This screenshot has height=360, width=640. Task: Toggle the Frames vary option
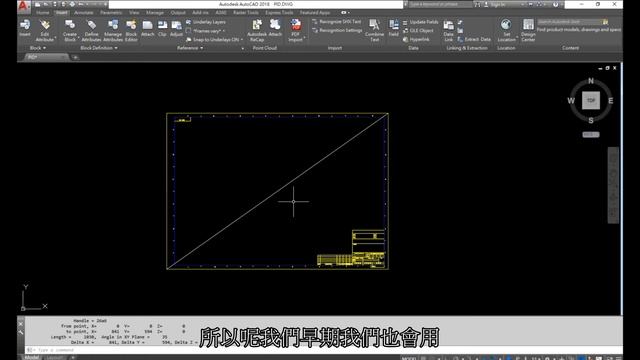tap(205, 31)
